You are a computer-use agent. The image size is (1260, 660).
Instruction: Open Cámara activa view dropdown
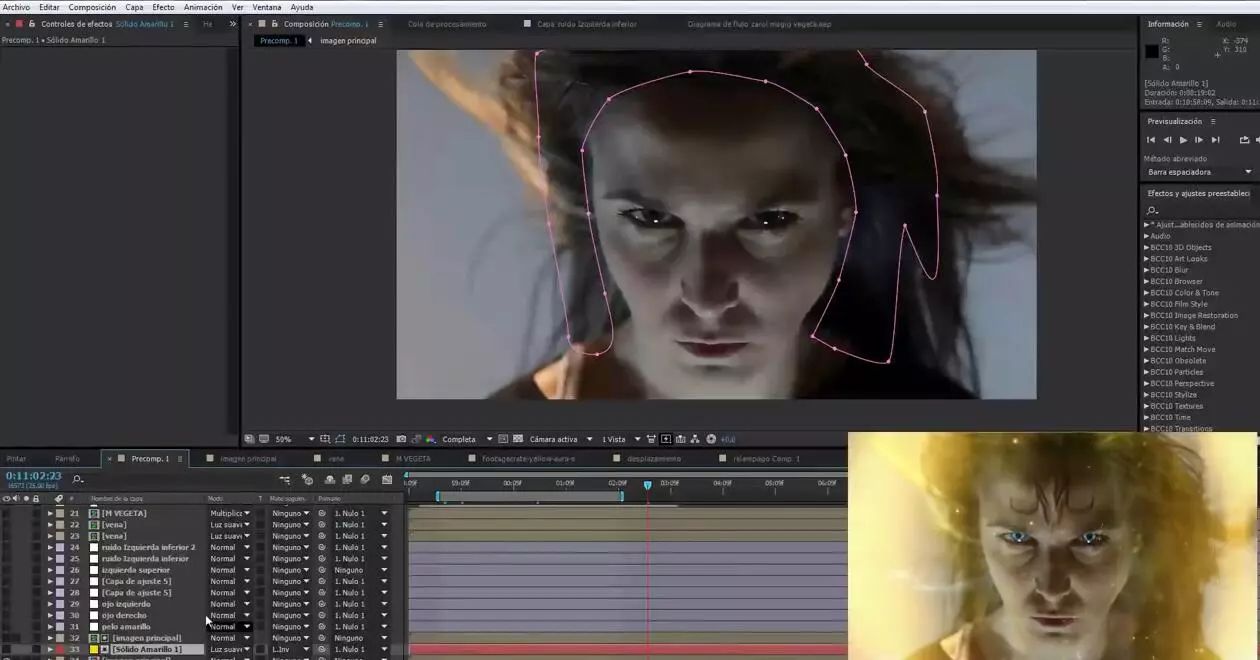coord(559,439)
